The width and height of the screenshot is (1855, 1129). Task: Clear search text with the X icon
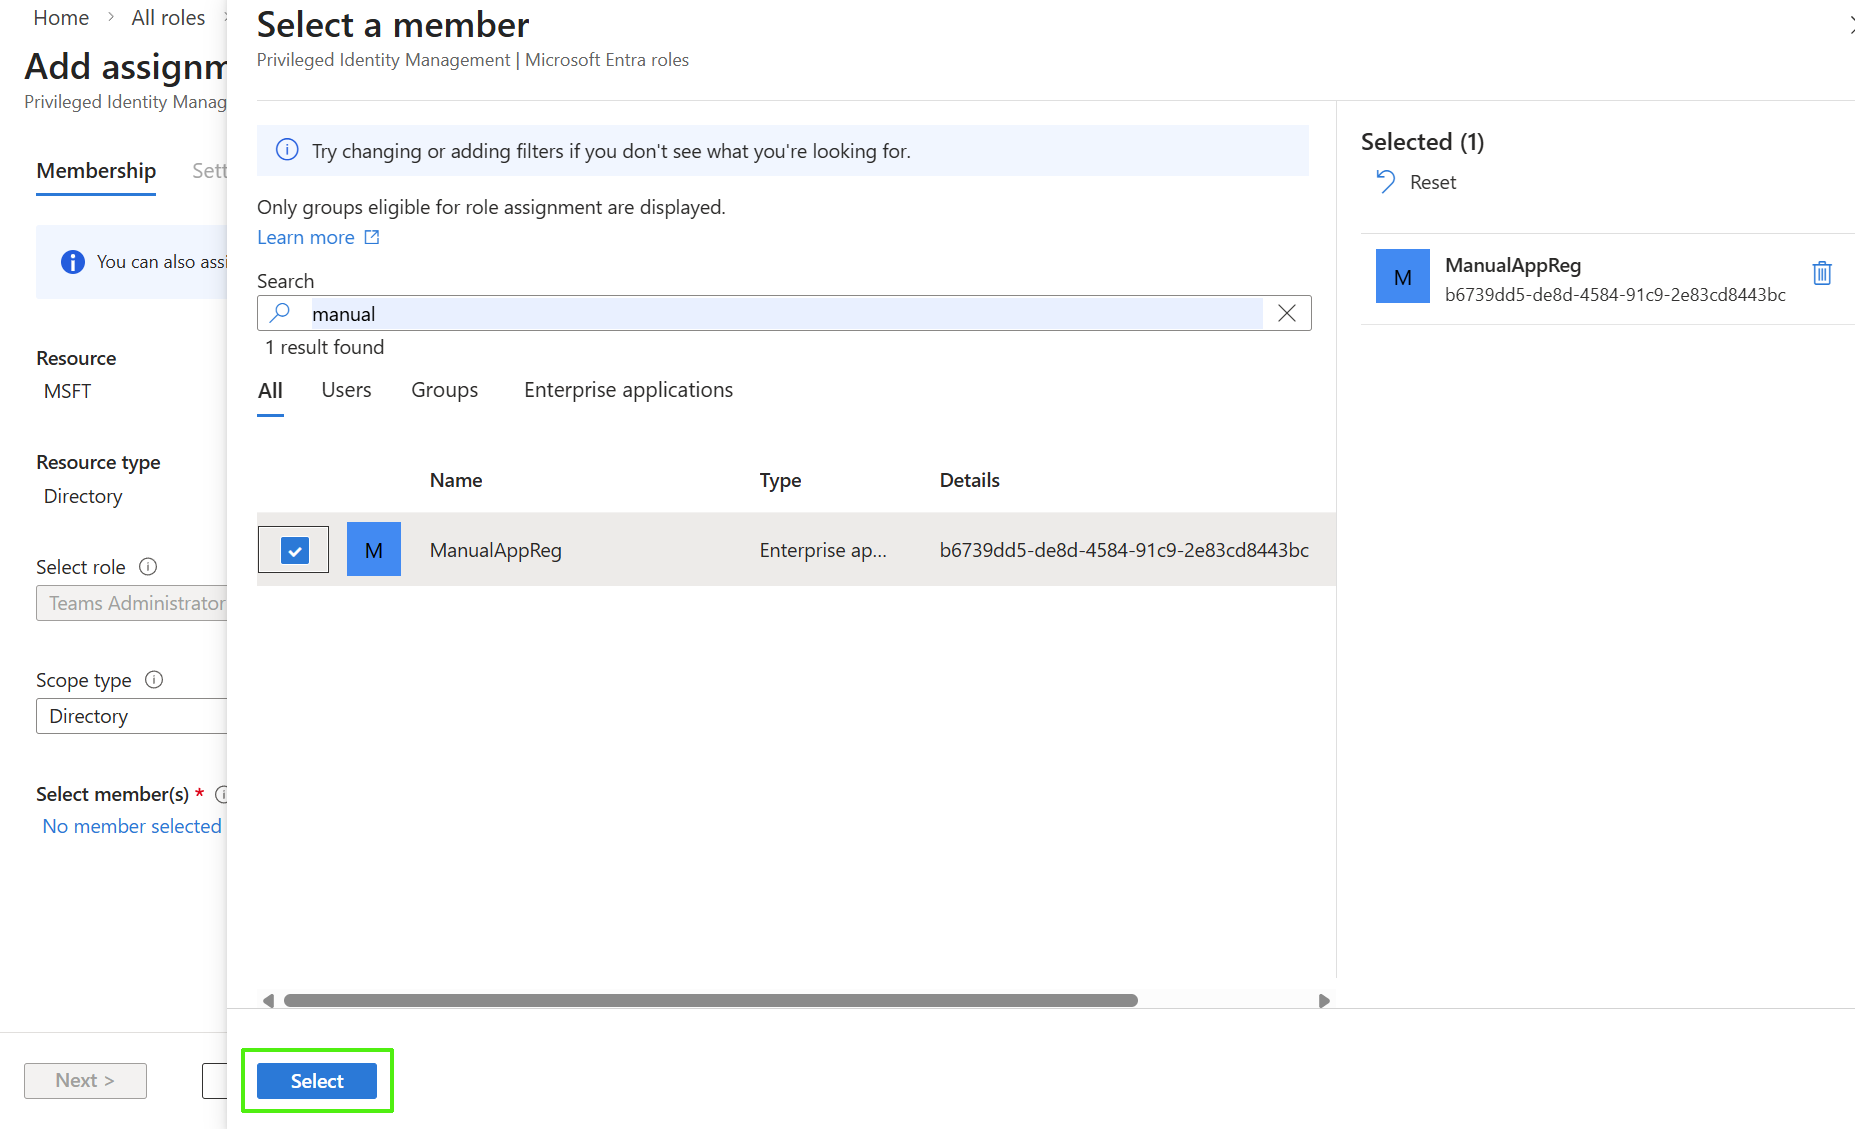1287,314
